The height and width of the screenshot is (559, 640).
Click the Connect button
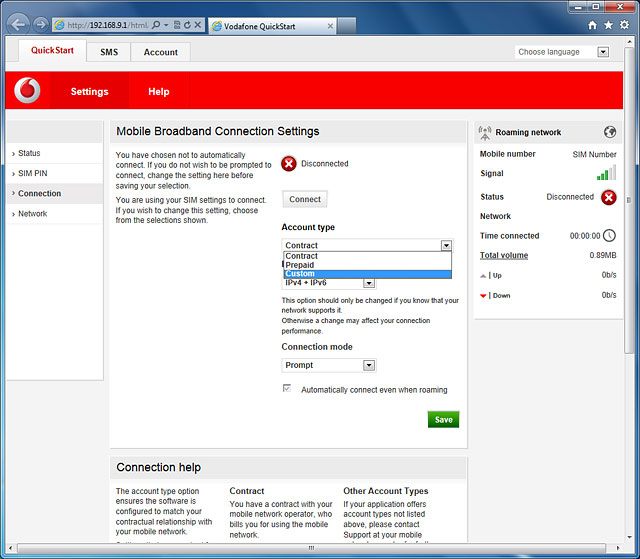(305, 199)
